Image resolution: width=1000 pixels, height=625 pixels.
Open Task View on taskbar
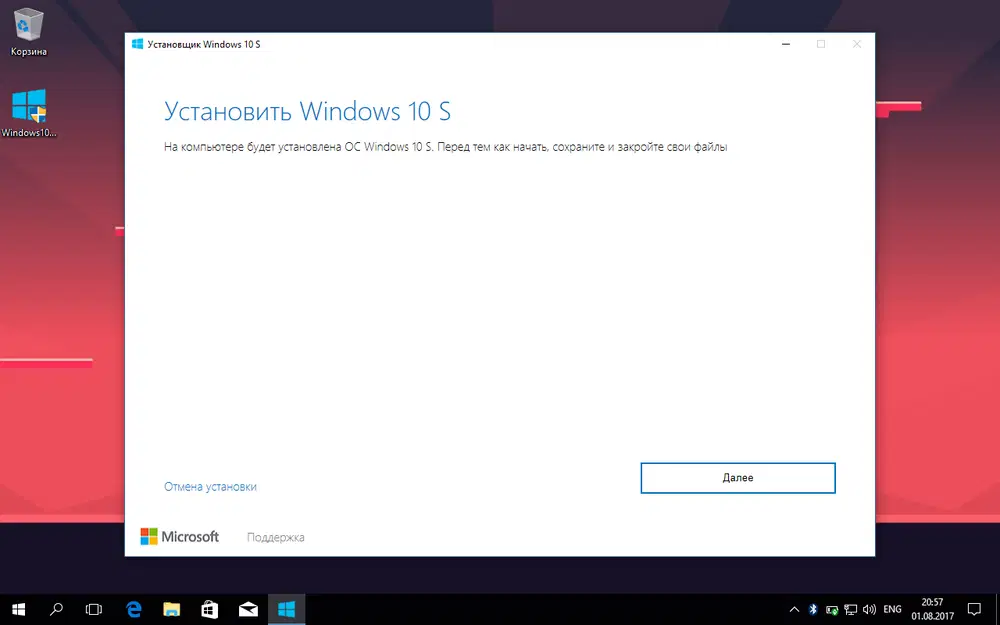pyautogui.click(x=94, y=610)
